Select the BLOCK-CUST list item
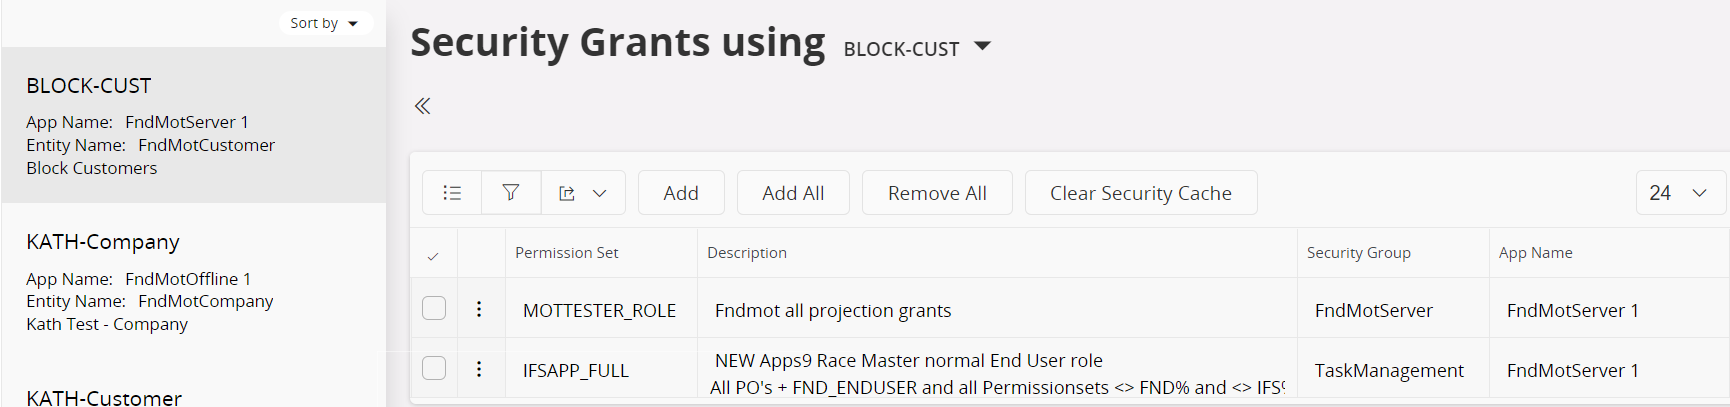The image size is (1730, 407). tap(194, 125)
